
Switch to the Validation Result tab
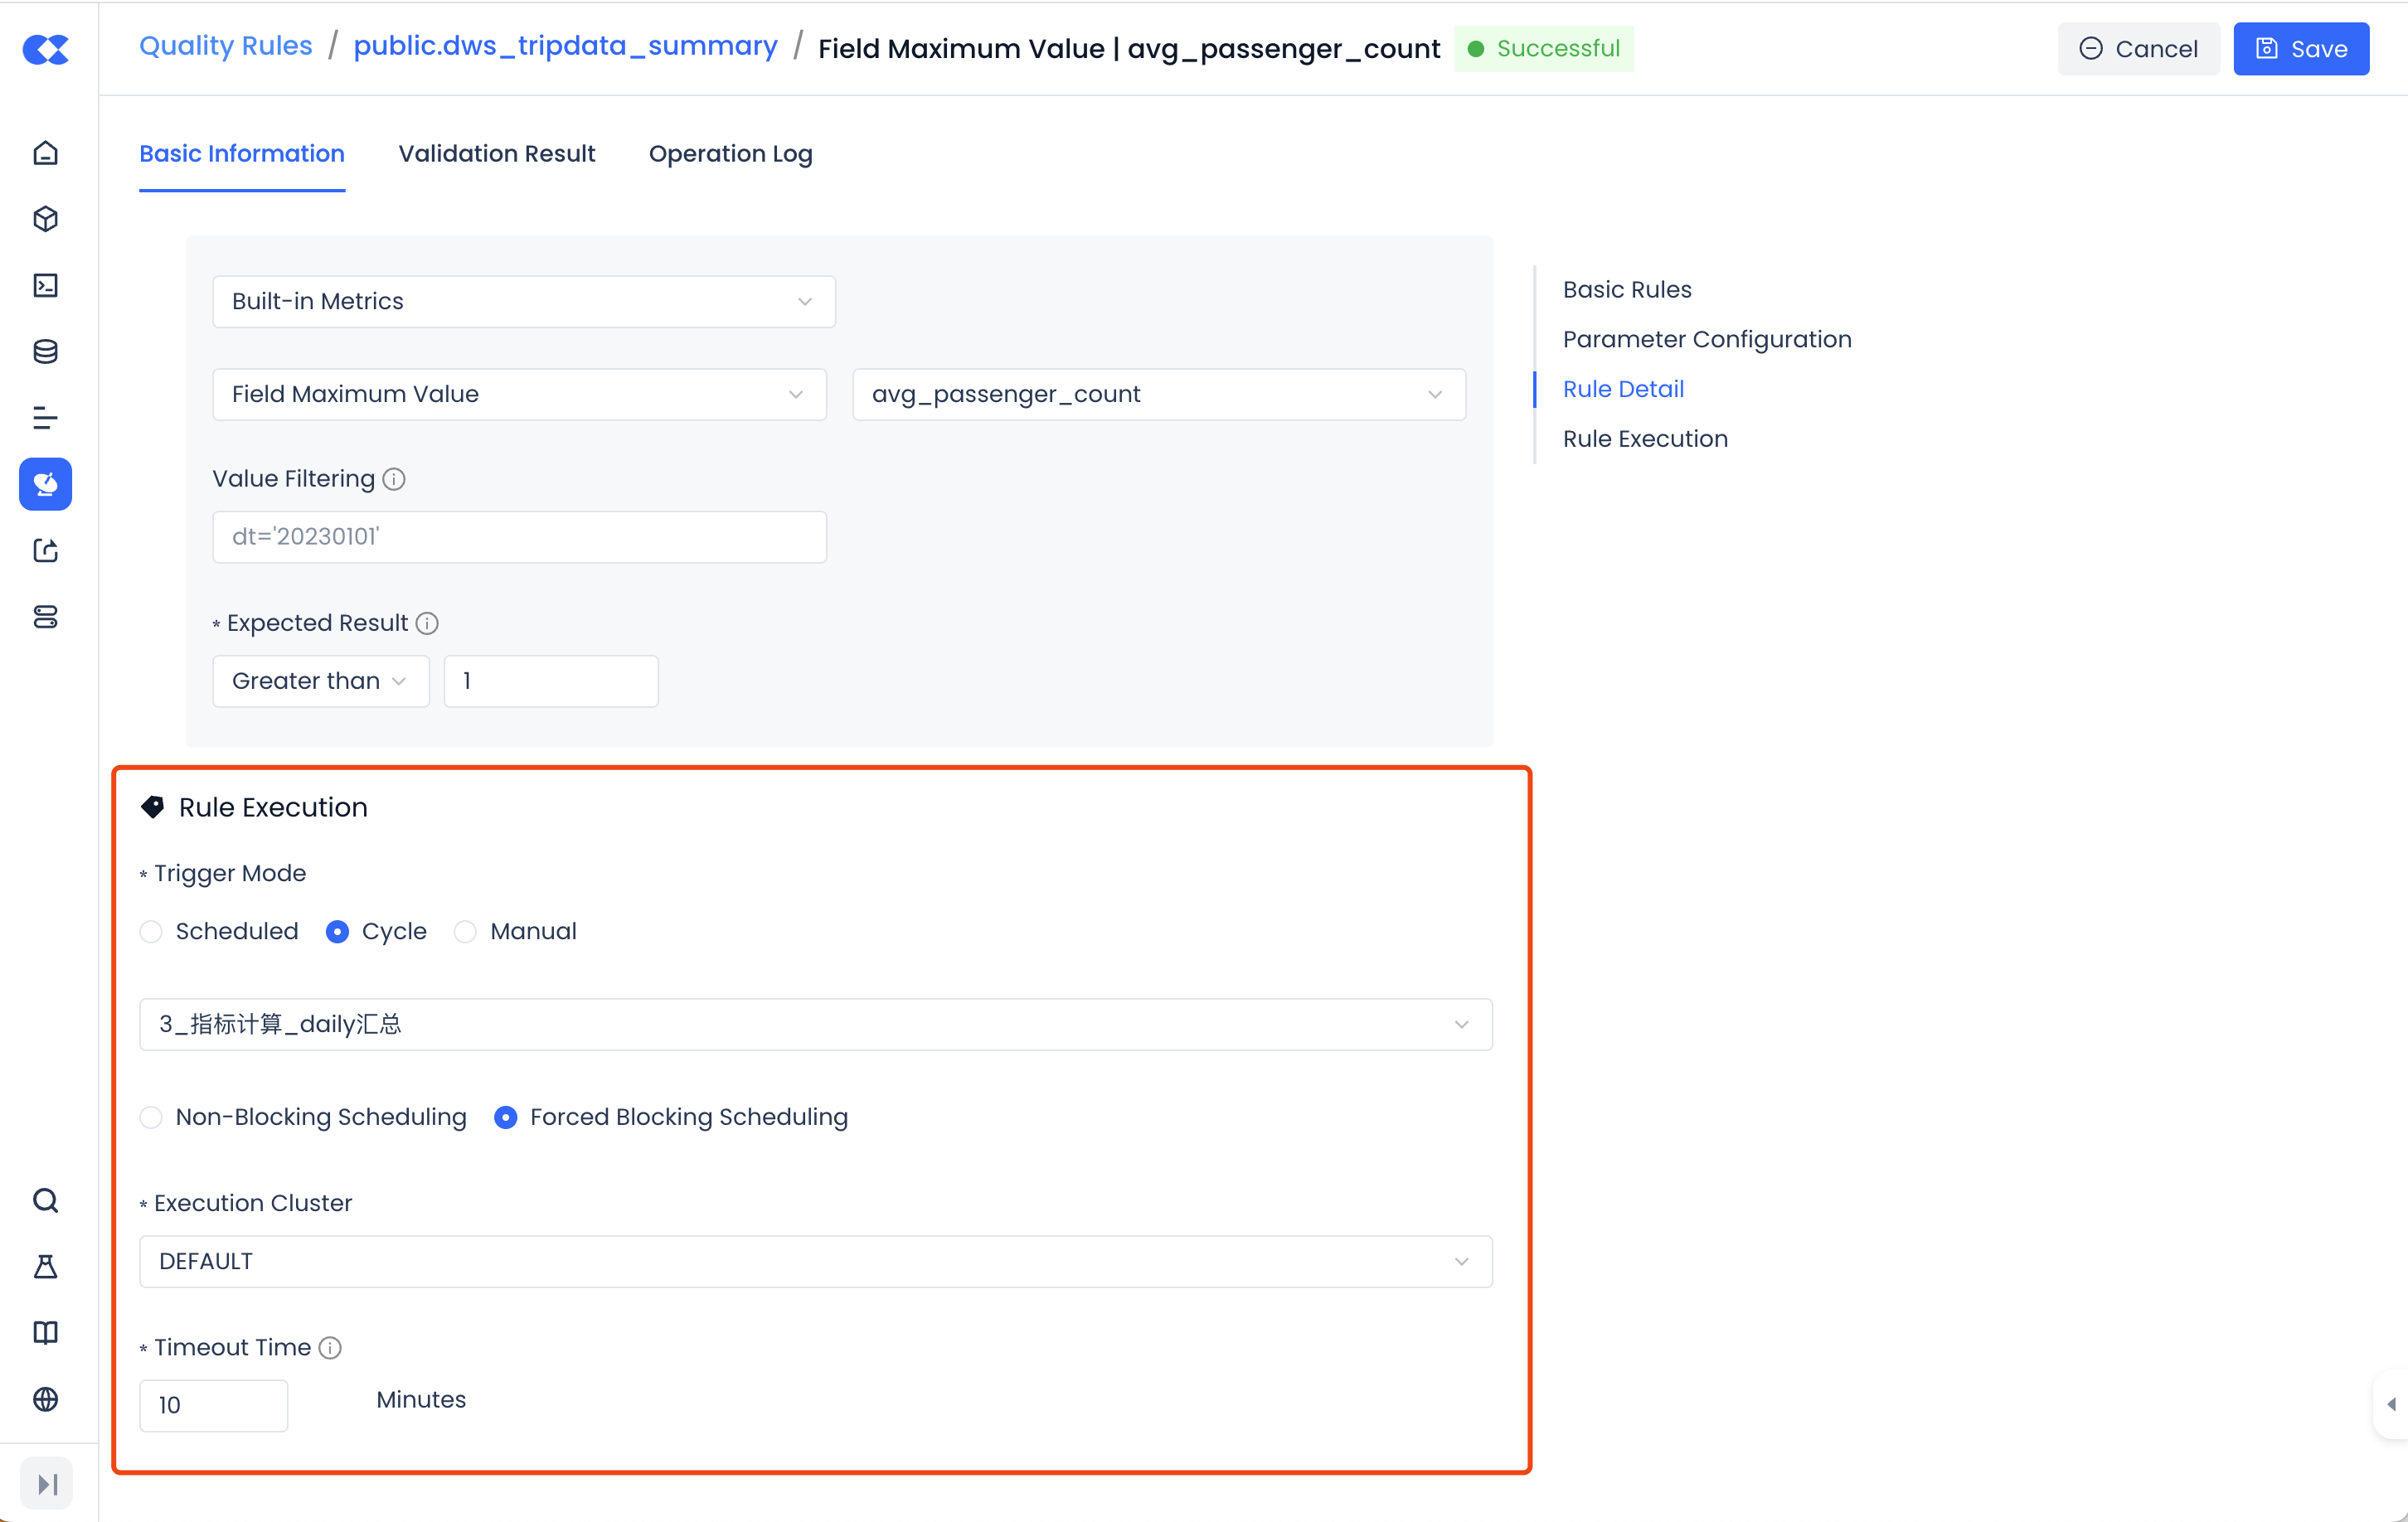pos(496,154)
